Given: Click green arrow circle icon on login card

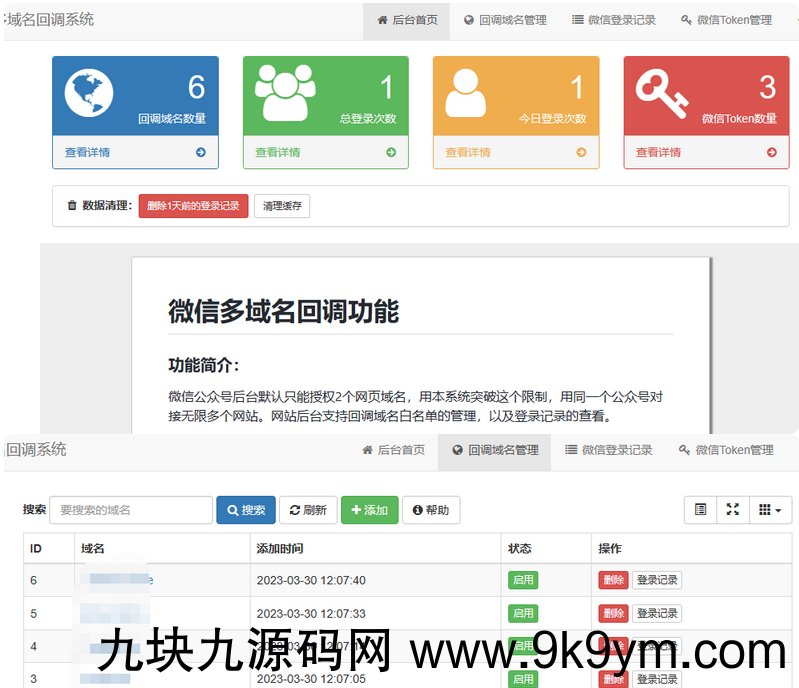Looking at the screenshot, I should point(391,152).
